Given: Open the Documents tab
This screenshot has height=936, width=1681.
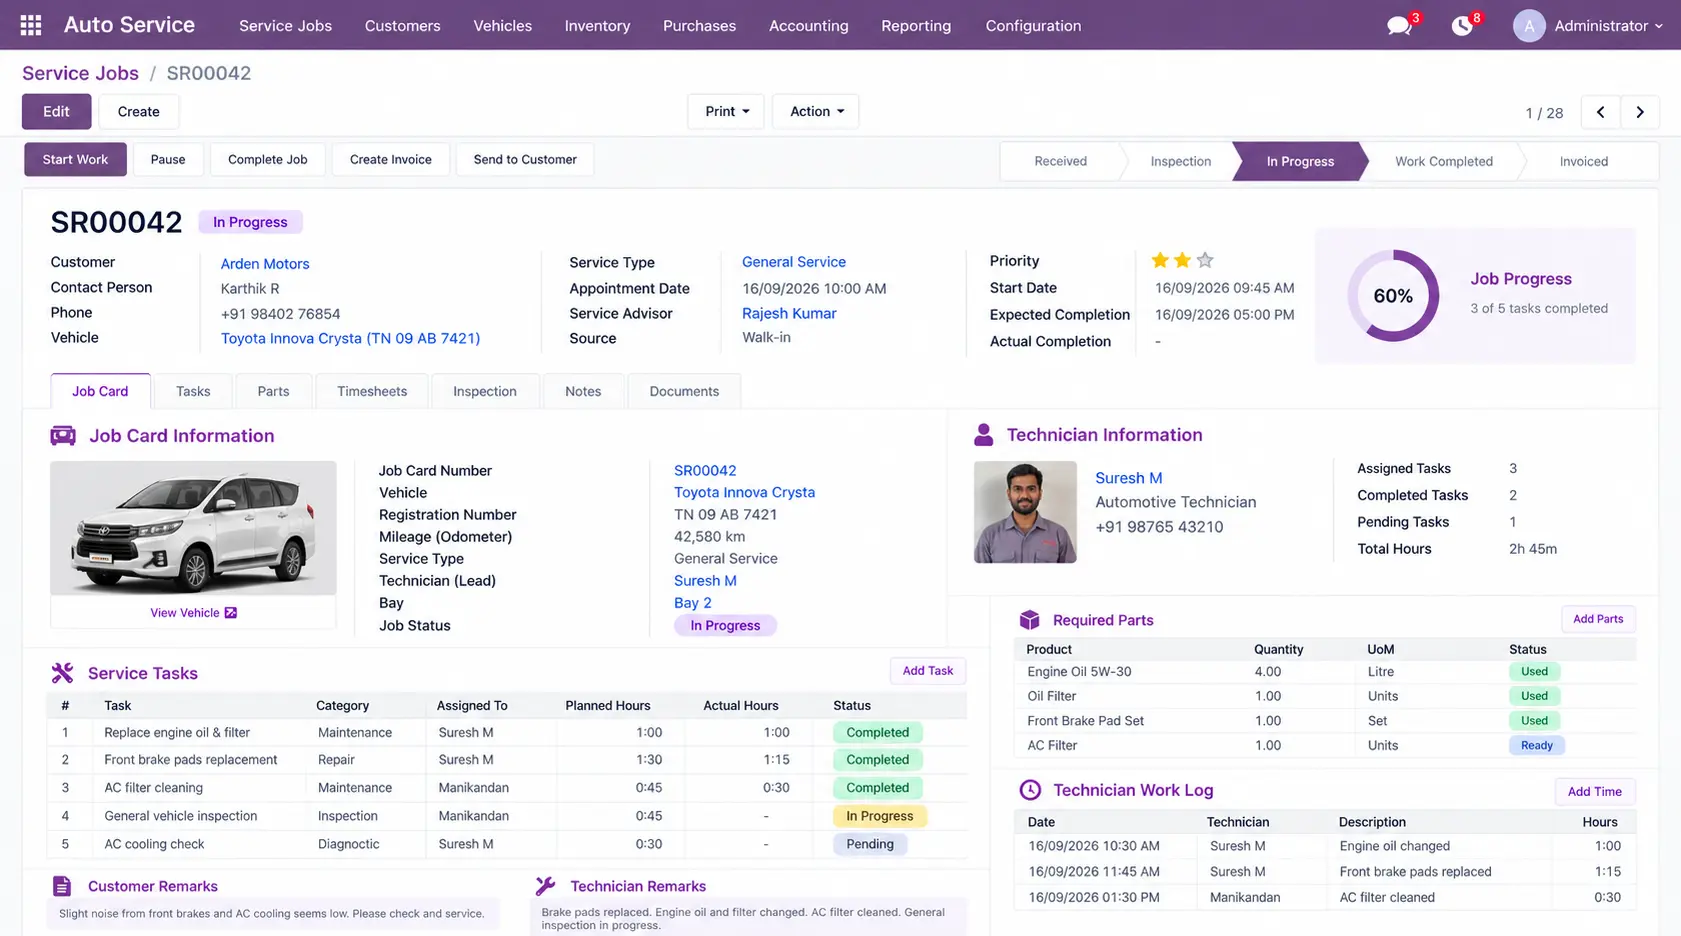Looking at the screenshot, I should (684, 391).
